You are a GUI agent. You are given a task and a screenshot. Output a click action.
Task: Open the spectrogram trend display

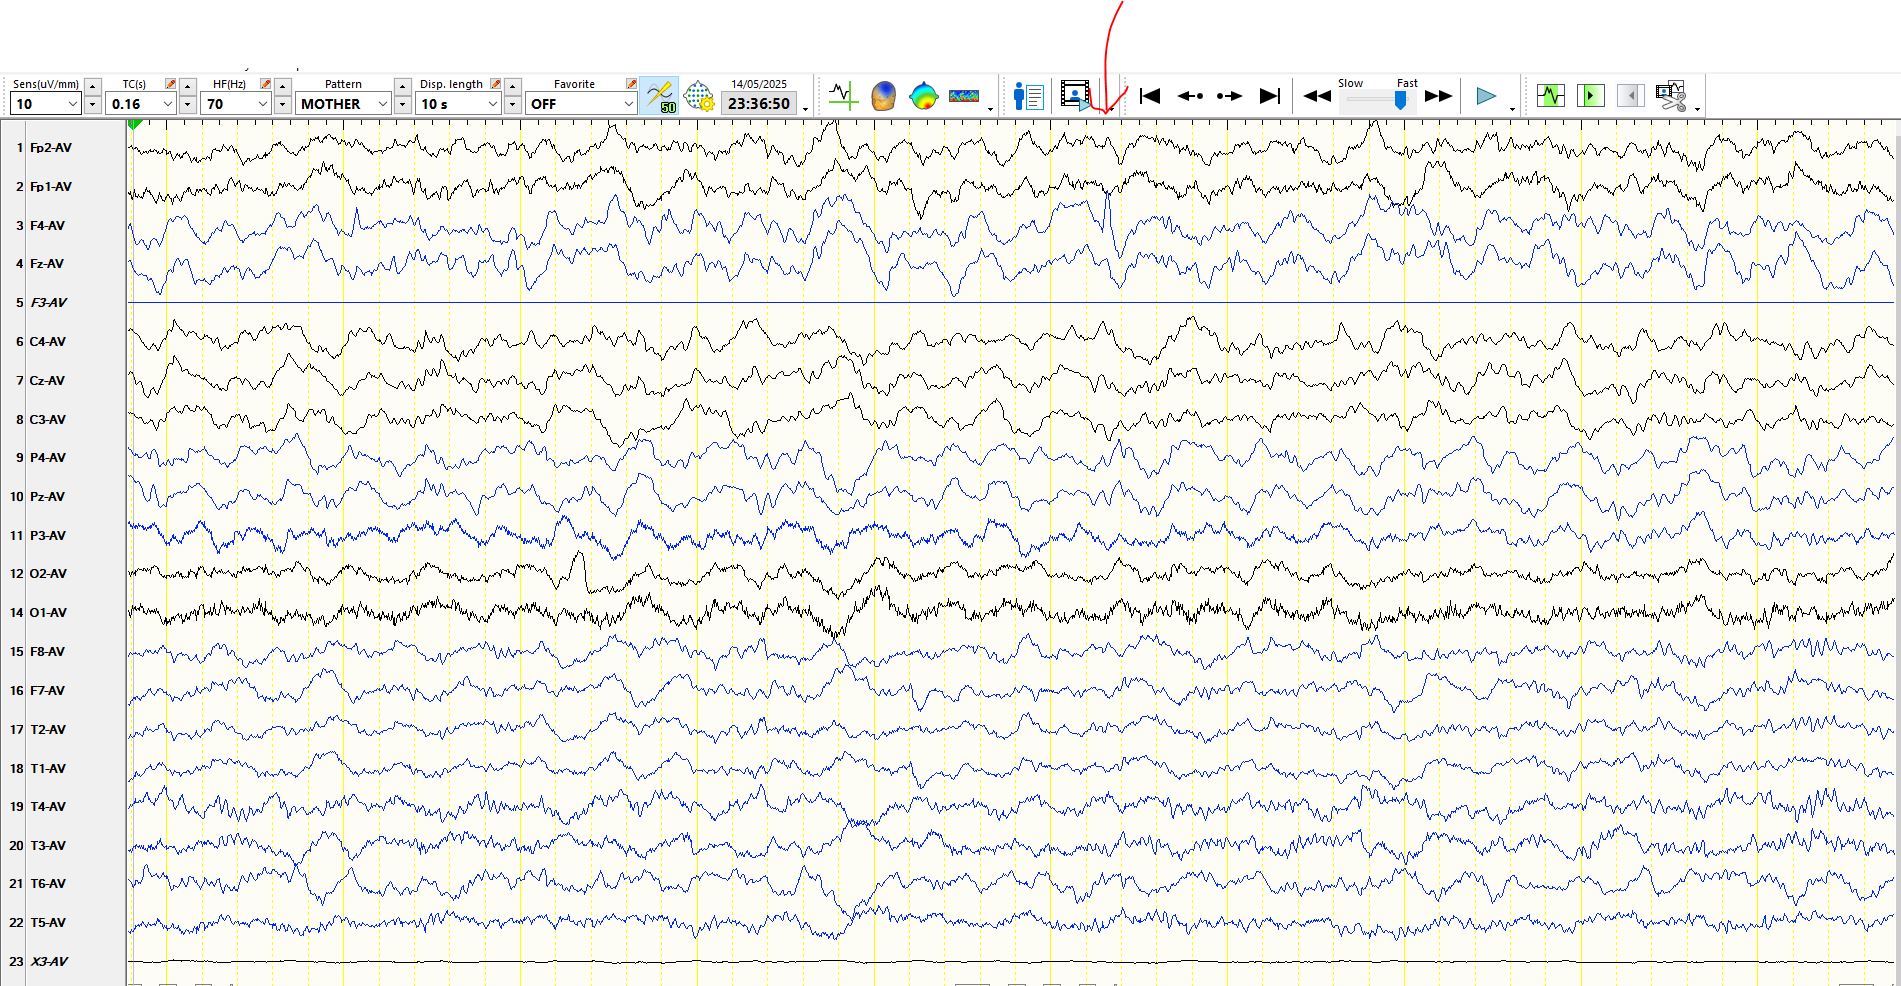pos(964,96)
